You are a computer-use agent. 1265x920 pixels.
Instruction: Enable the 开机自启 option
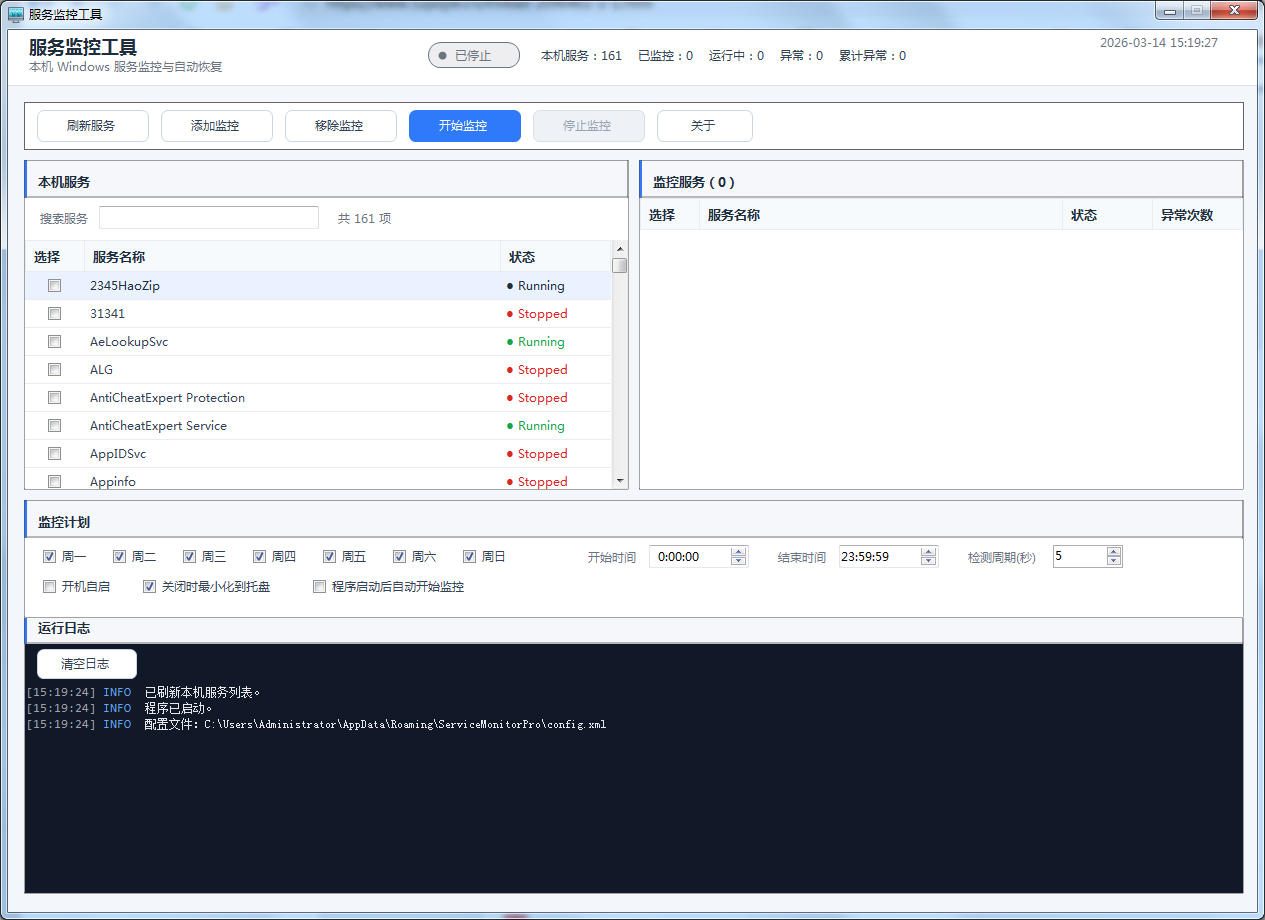50,587
